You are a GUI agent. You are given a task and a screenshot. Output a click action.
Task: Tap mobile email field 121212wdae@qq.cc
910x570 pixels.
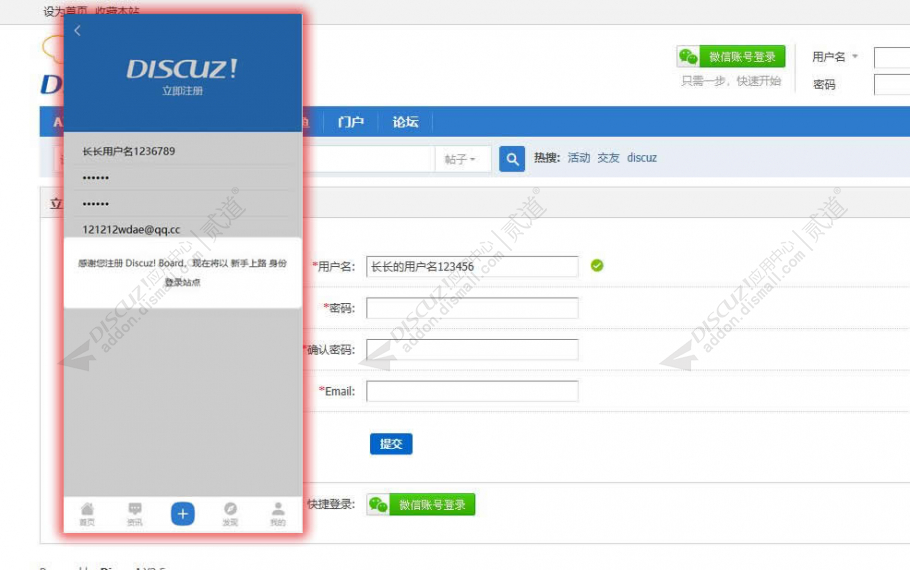(x=181, y=229)
